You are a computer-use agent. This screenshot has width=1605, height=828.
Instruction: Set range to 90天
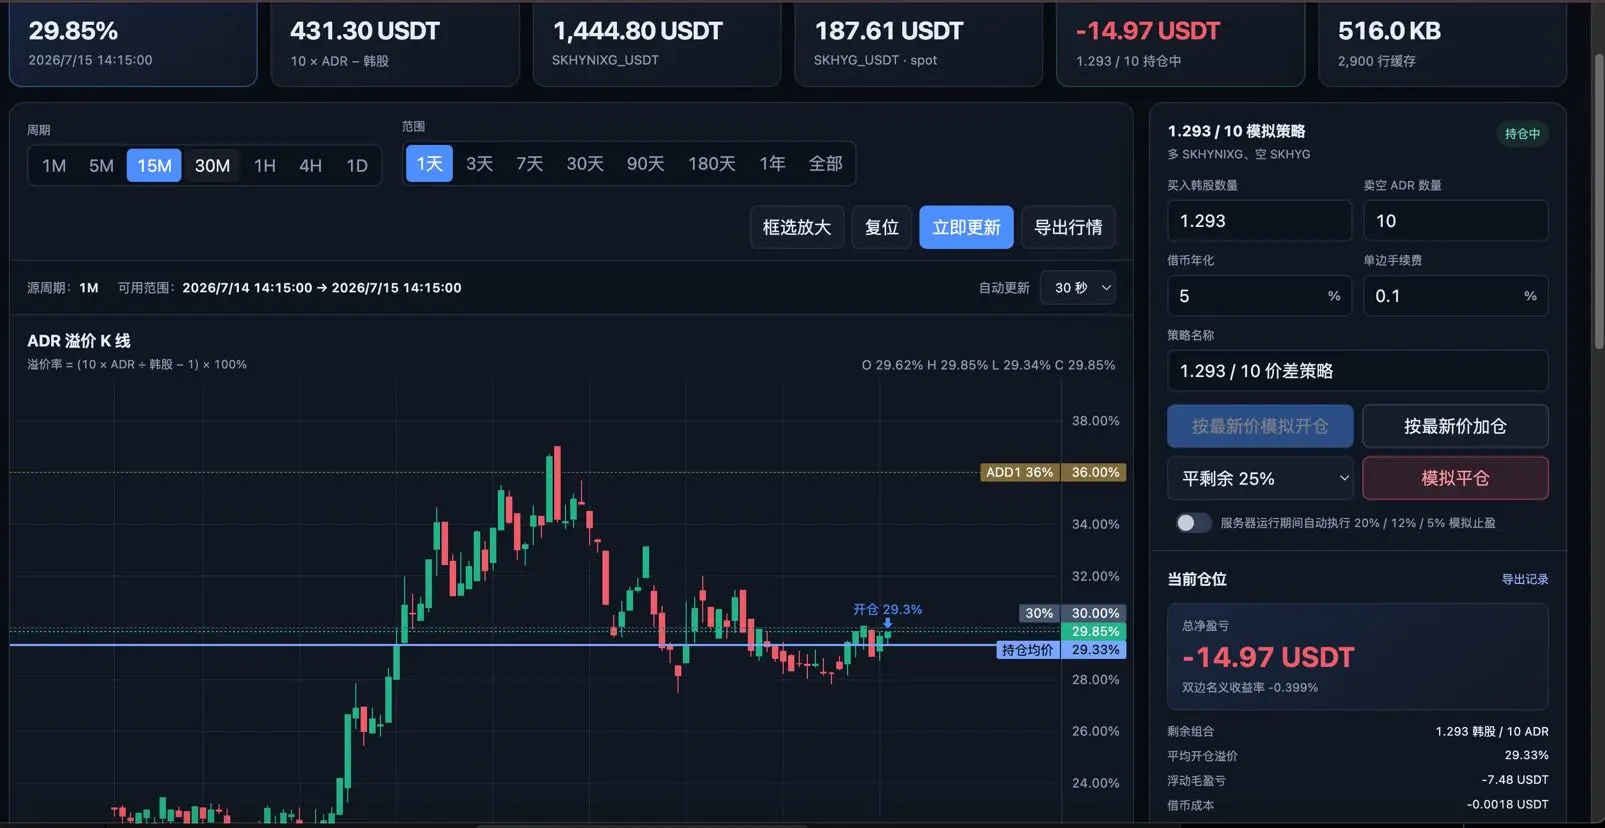(x=645, y=163)
